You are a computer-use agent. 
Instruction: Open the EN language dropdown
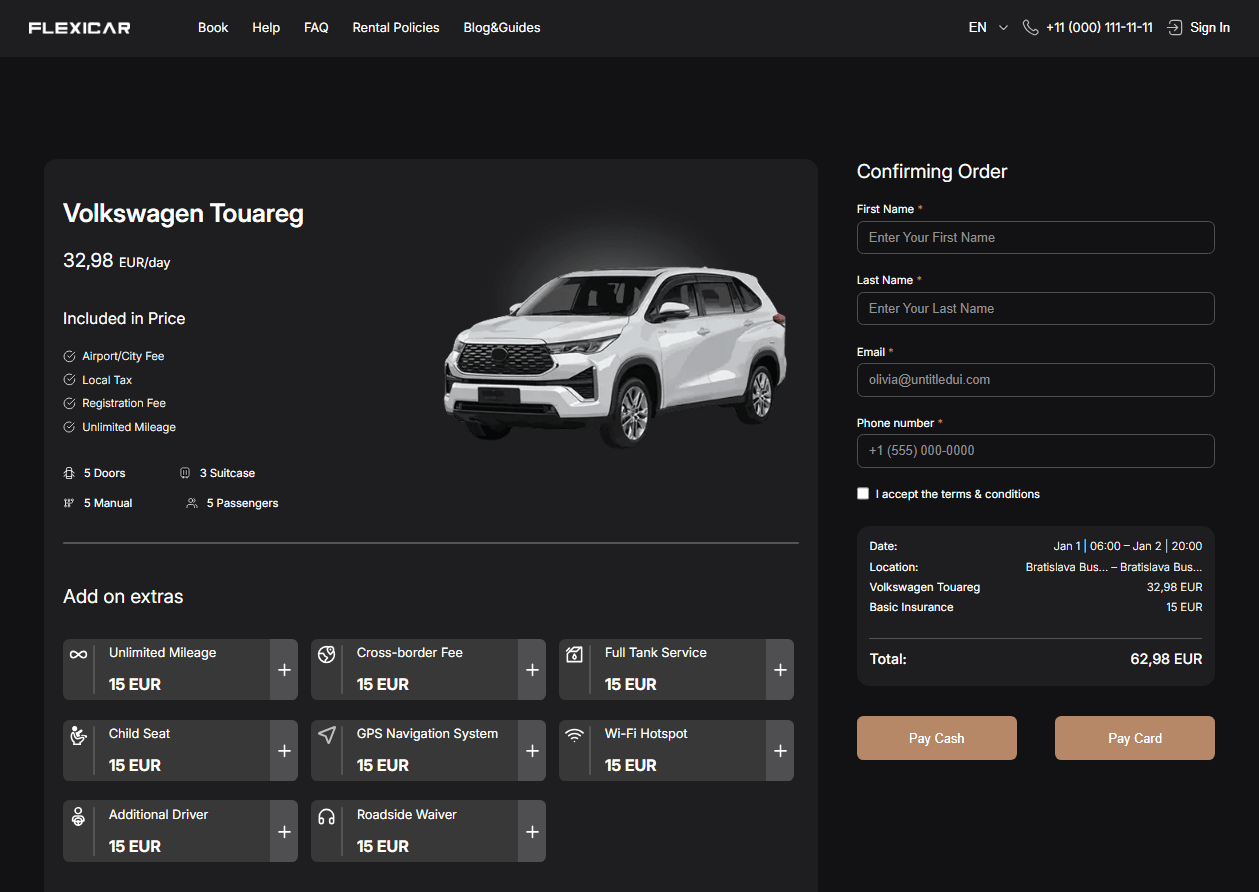pyautogui.click(x=988, y=28)
